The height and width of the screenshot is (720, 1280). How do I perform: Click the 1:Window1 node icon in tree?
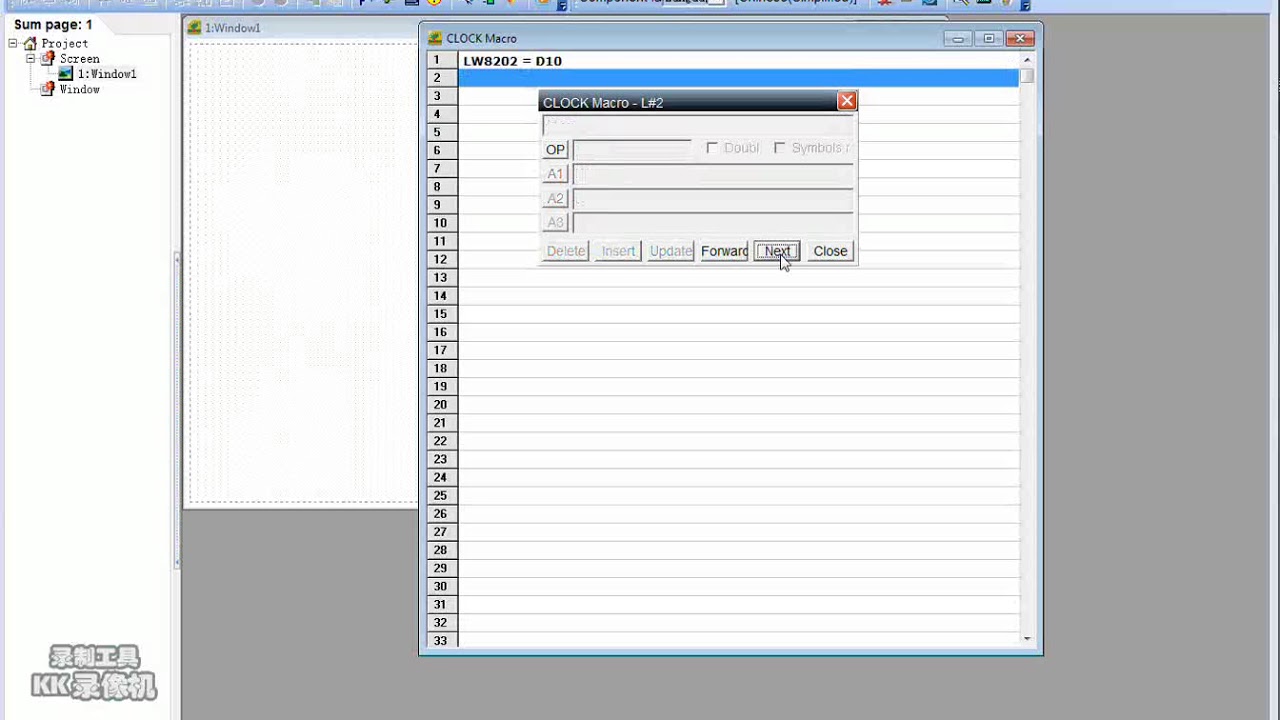click(66, 74)
